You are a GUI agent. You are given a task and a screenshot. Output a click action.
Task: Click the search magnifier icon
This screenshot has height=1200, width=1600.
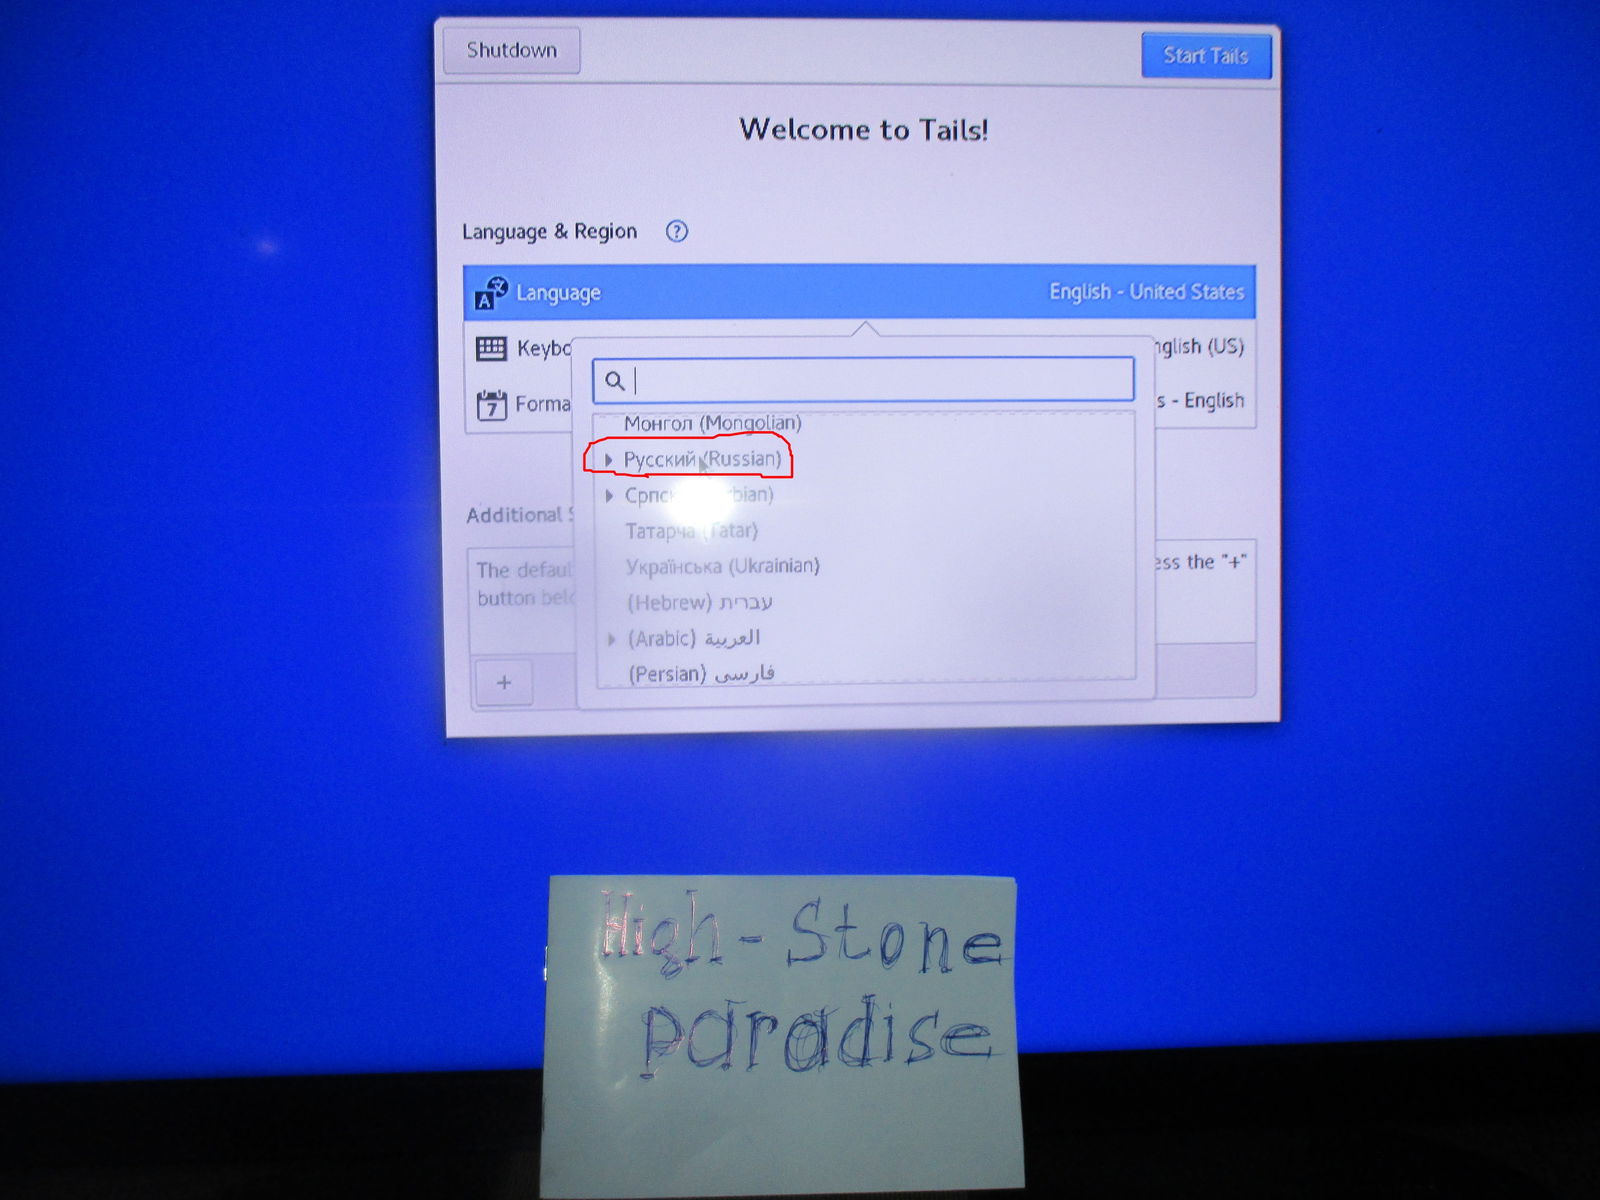(615, 380)
